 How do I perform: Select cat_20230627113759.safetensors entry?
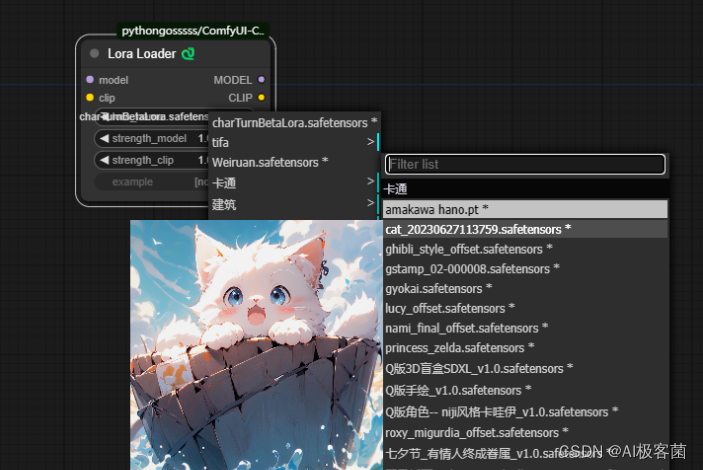[525, 229]
